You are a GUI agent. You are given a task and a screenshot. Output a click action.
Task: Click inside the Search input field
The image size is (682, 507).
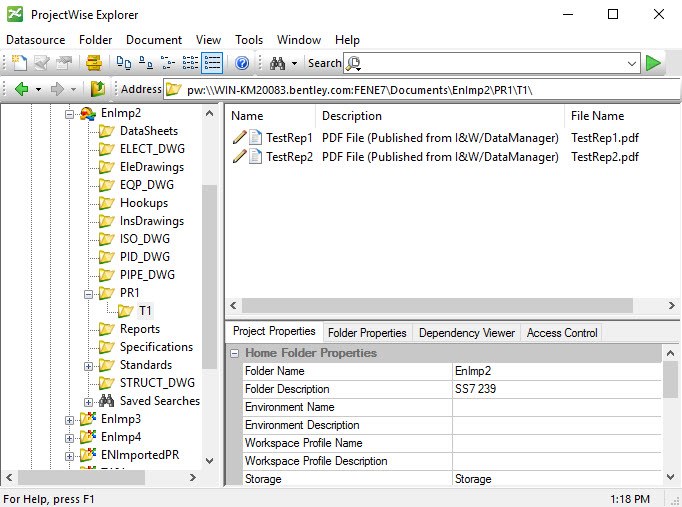(491, 63)
